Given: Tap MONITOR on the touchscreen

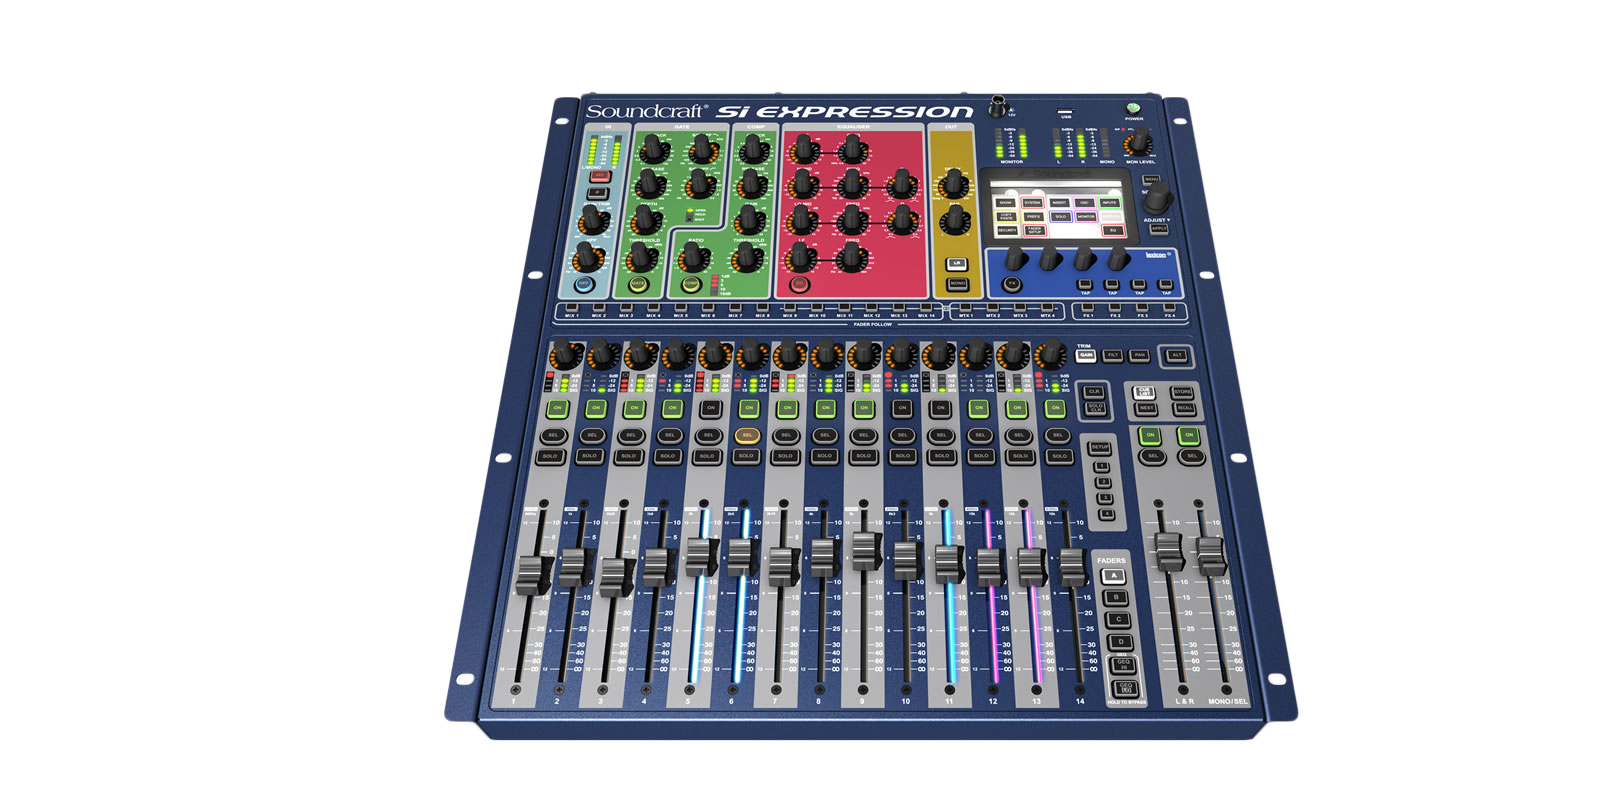Looking at the screenshot, I should pos(1086,216).
